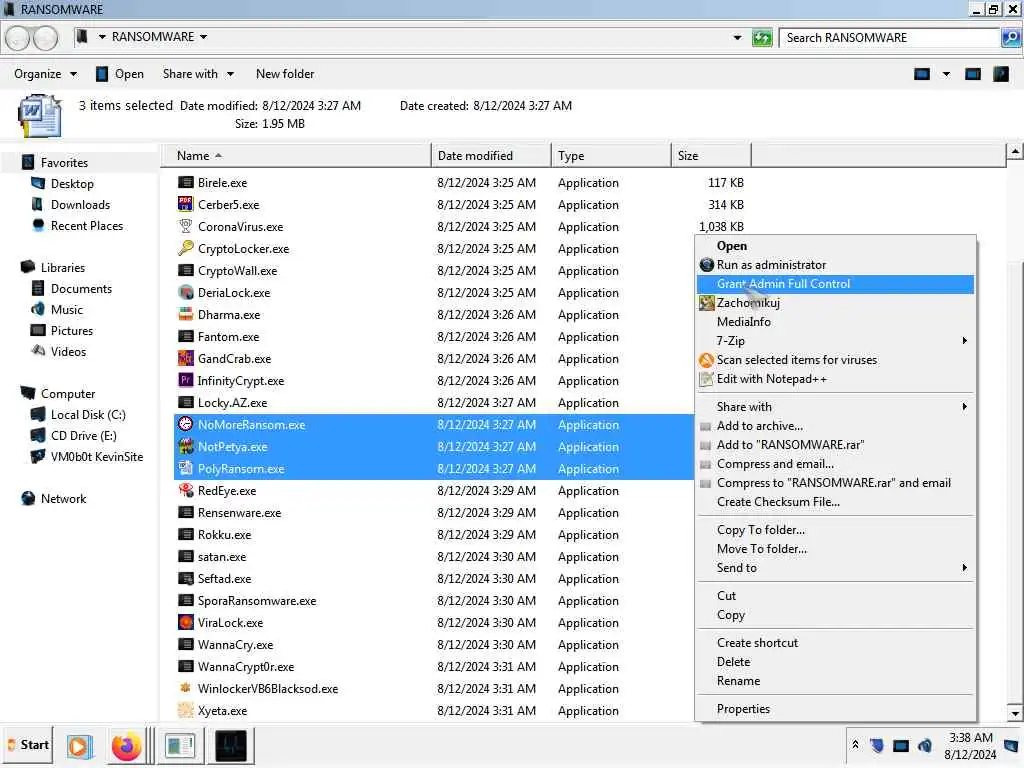Viewport: 1024px width, 768px height.
Task: Click the arrow after RANSOMWARE in breadcrumb
Action: click(x=204, y=37)
